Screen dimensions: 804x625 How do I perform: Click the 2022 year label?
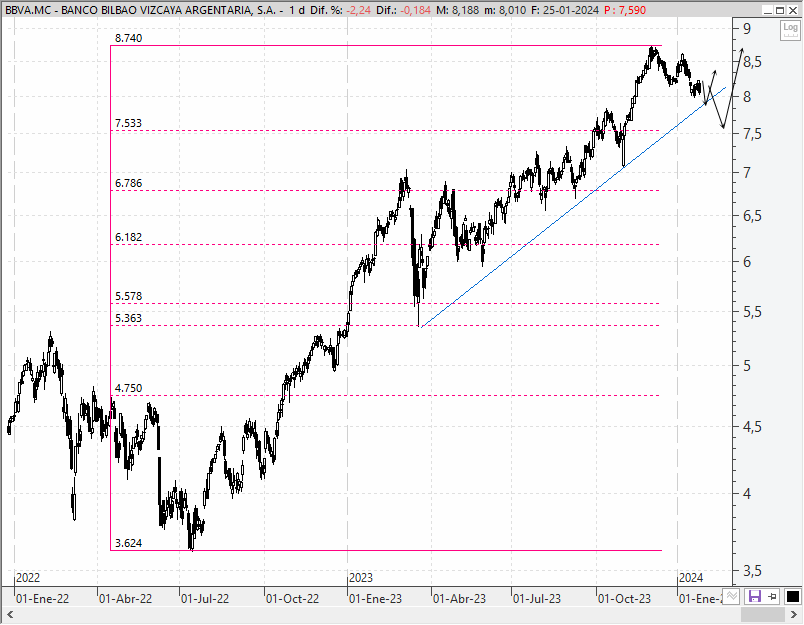pos(28,578)
